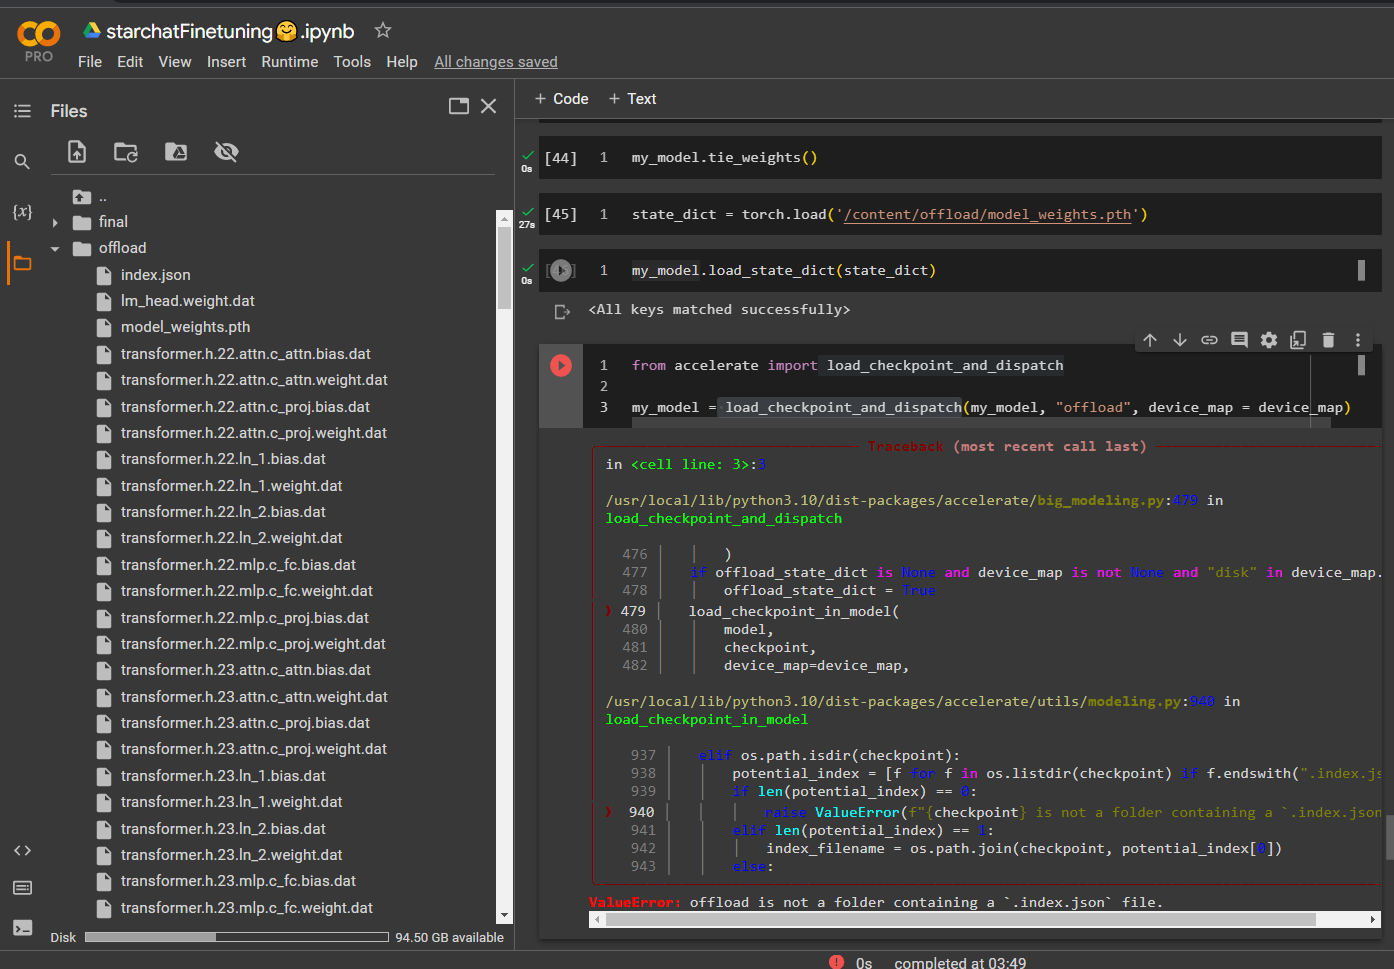Click the Mount Drive folder icon

176,152
